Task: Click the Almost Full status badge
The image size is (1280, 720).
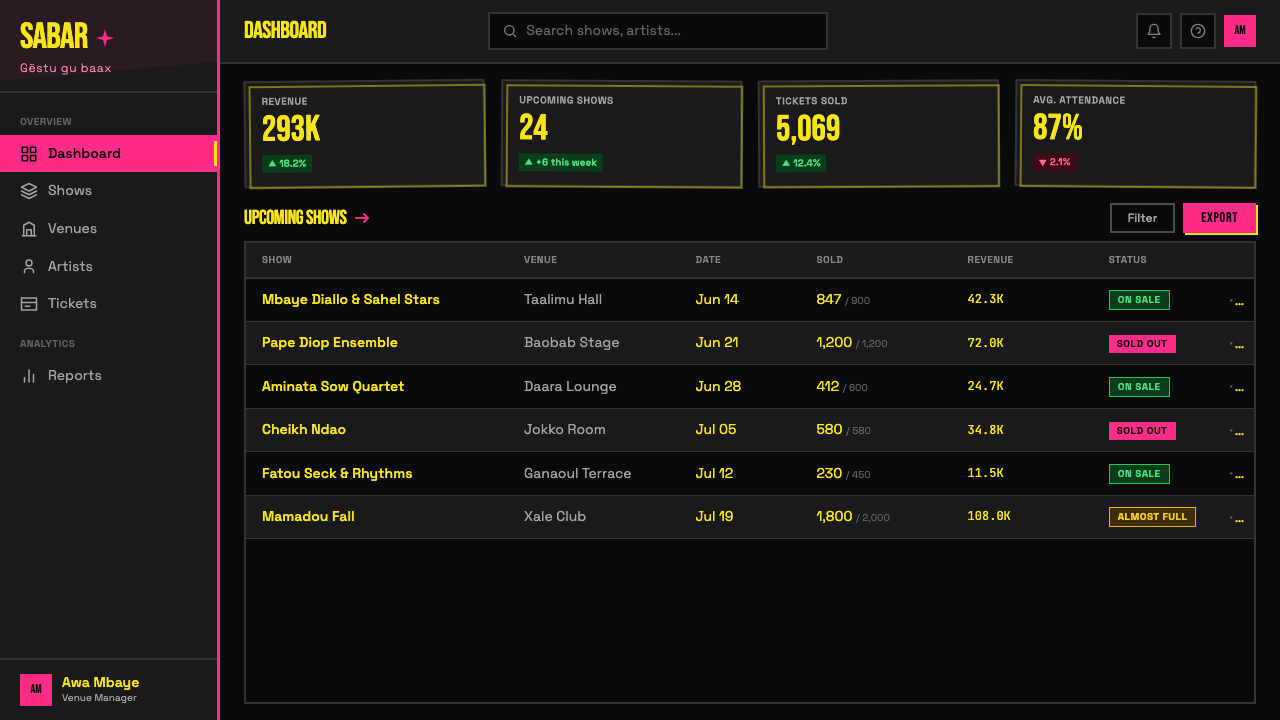Action: click(x=1152, y=517)
